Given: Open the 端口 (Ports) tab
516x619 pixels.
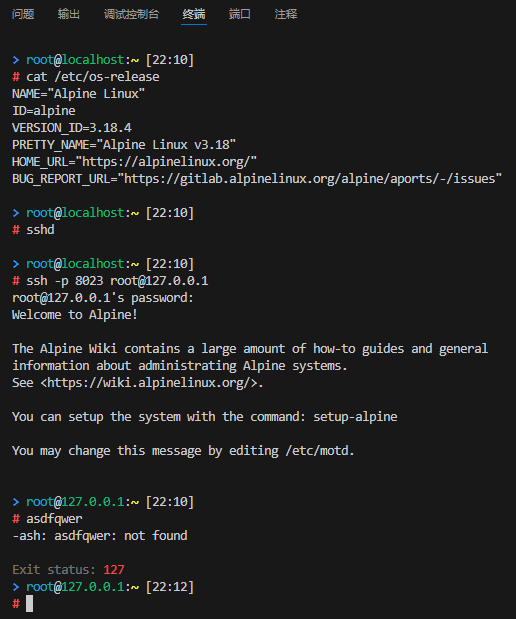Looking at the screenshot, I should tap(240, 14).
